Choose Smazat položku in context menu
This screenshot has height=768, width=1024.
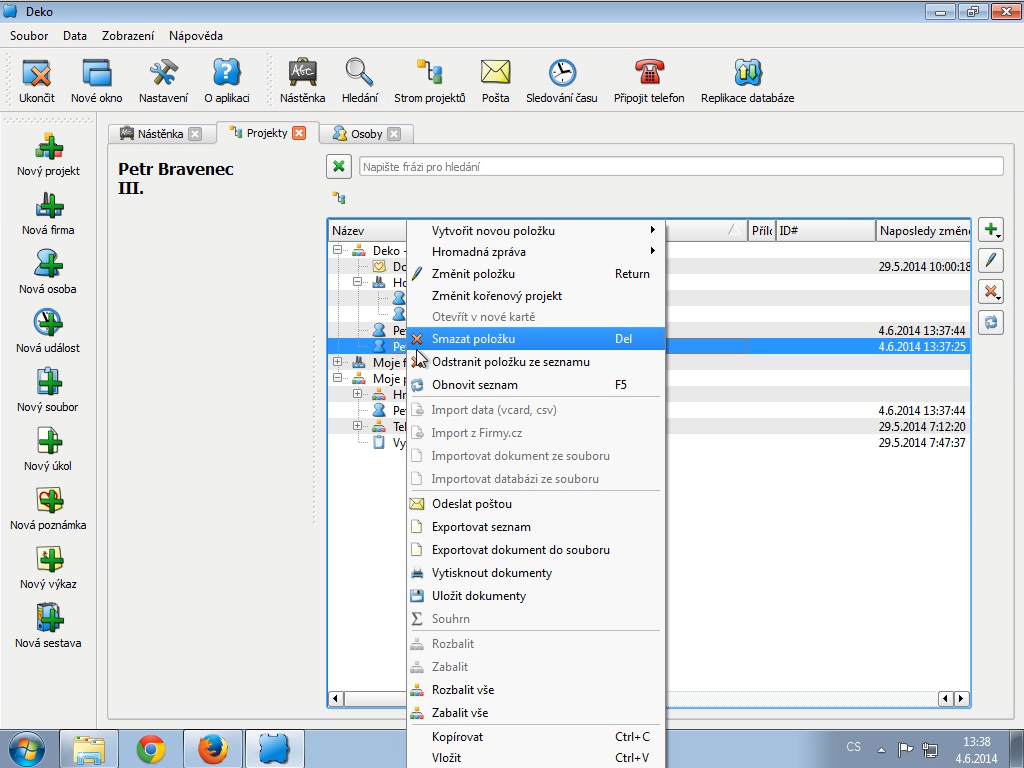click(x=473, y=339)
